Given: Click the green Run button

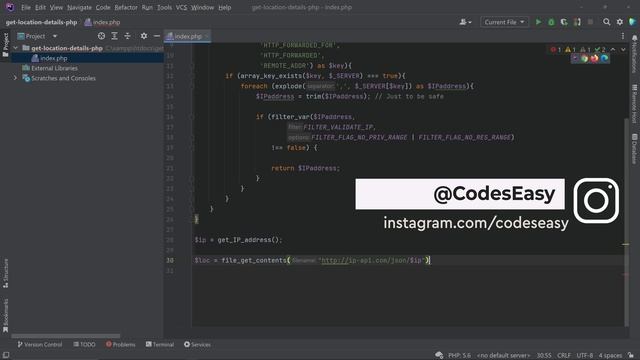Looking at the screenshot, I should (x=538, y=22).
